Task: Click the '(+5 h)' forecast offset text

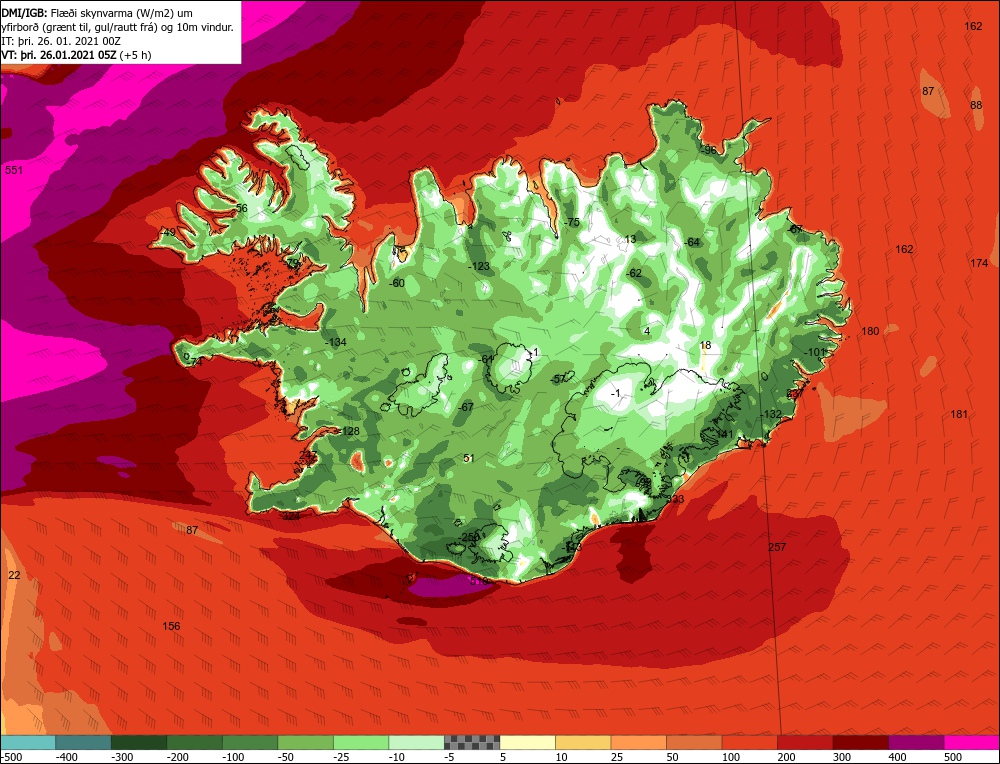Action: click(x=135, y=55)
